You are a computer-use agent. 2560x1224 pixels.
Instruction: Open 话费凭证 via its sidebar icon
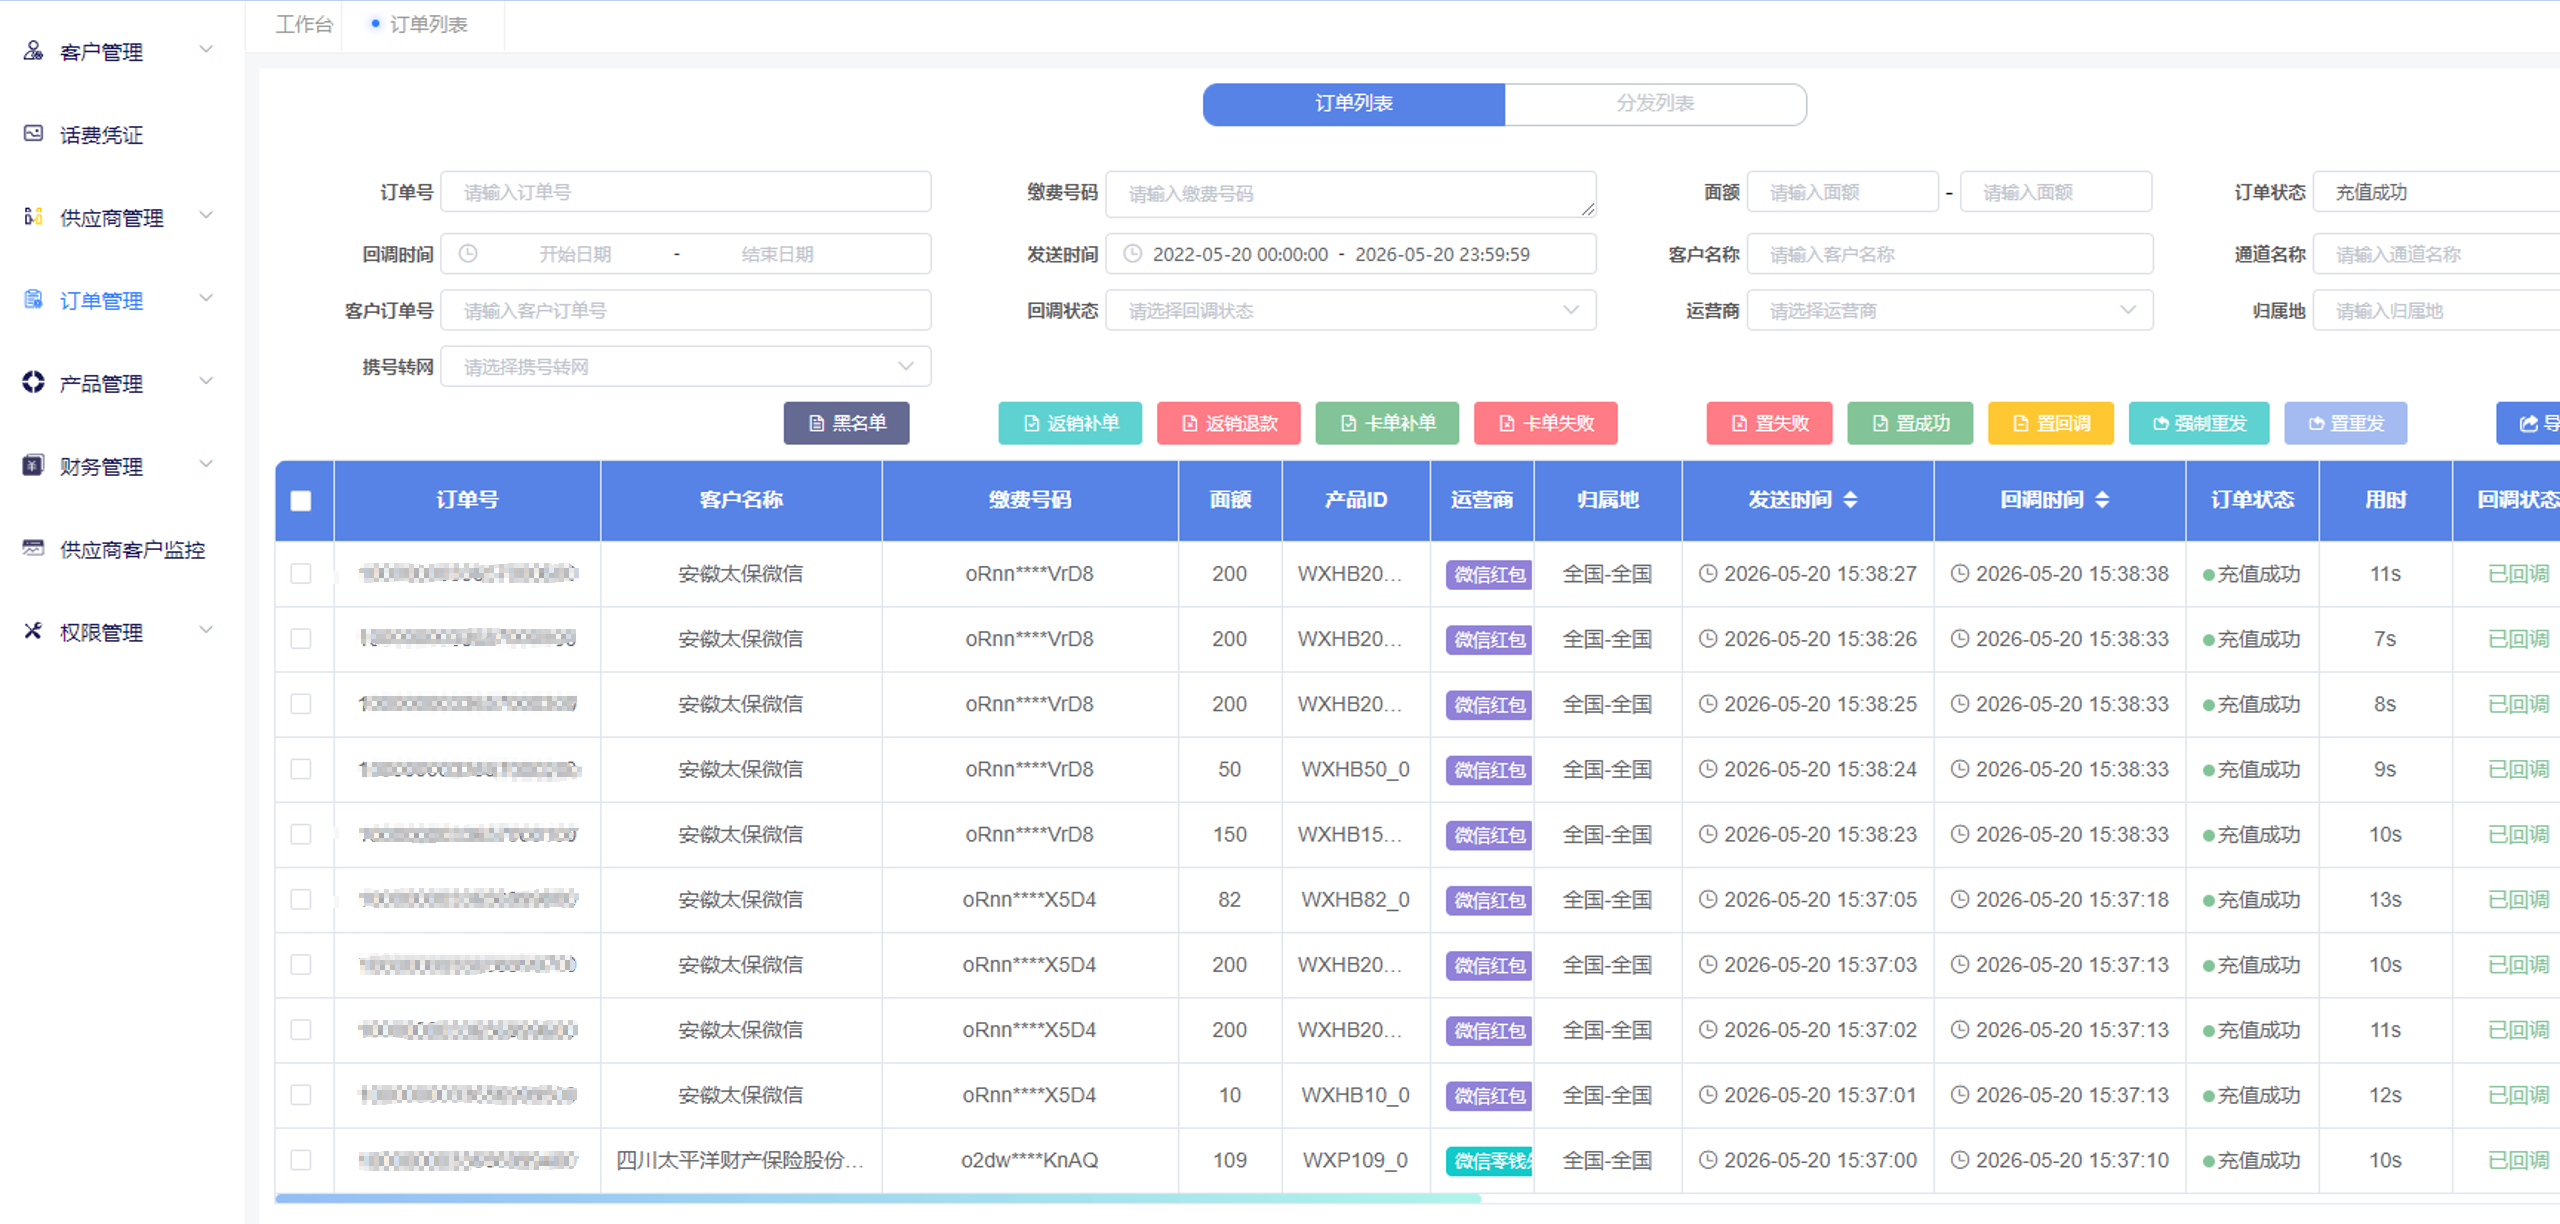pos(33,134)
